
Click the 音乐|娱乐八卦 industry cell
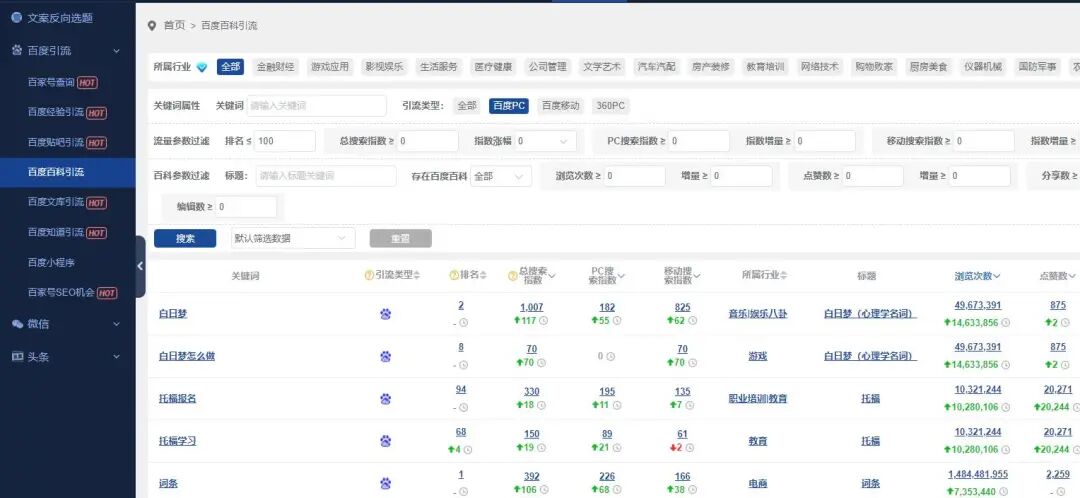pyautogui.click(x=758, y=314)
